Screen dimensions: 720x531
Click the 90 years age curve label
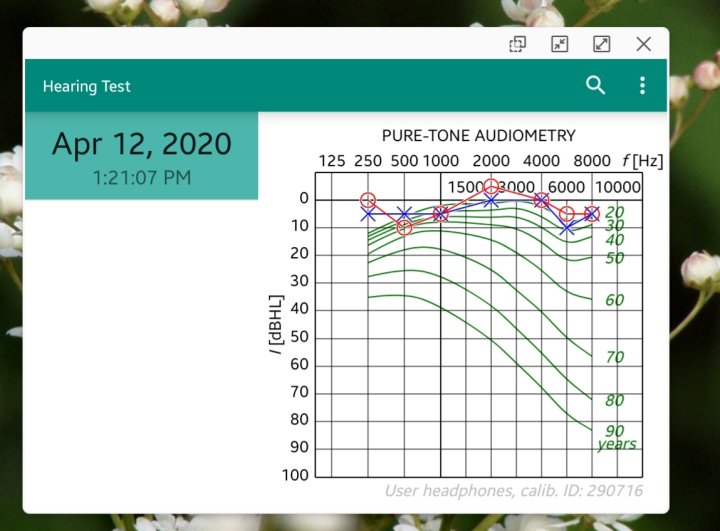point(614,431)
